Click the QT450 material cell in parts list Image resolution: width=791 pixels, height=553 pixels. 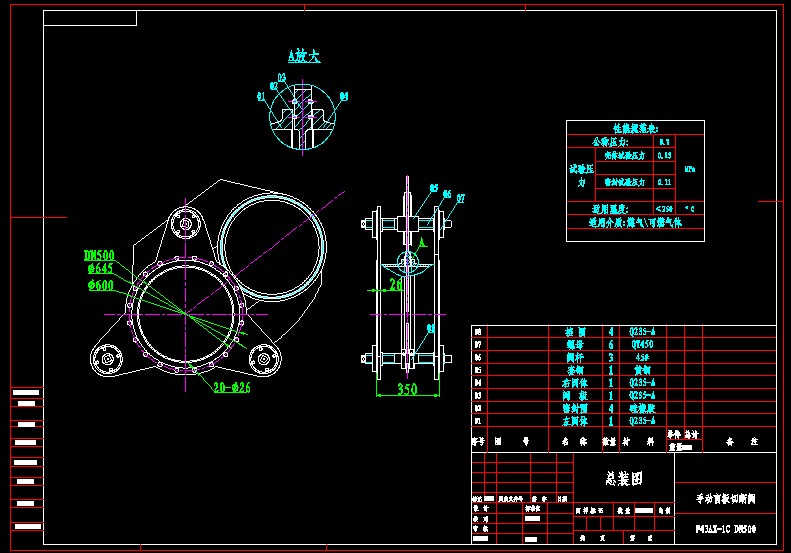point(636,342)
